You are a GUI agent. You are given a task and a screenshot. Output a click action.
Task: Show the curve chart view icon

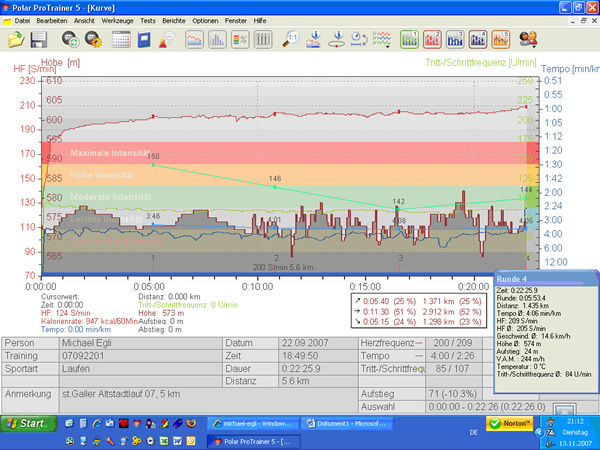(x=194, y=39)
